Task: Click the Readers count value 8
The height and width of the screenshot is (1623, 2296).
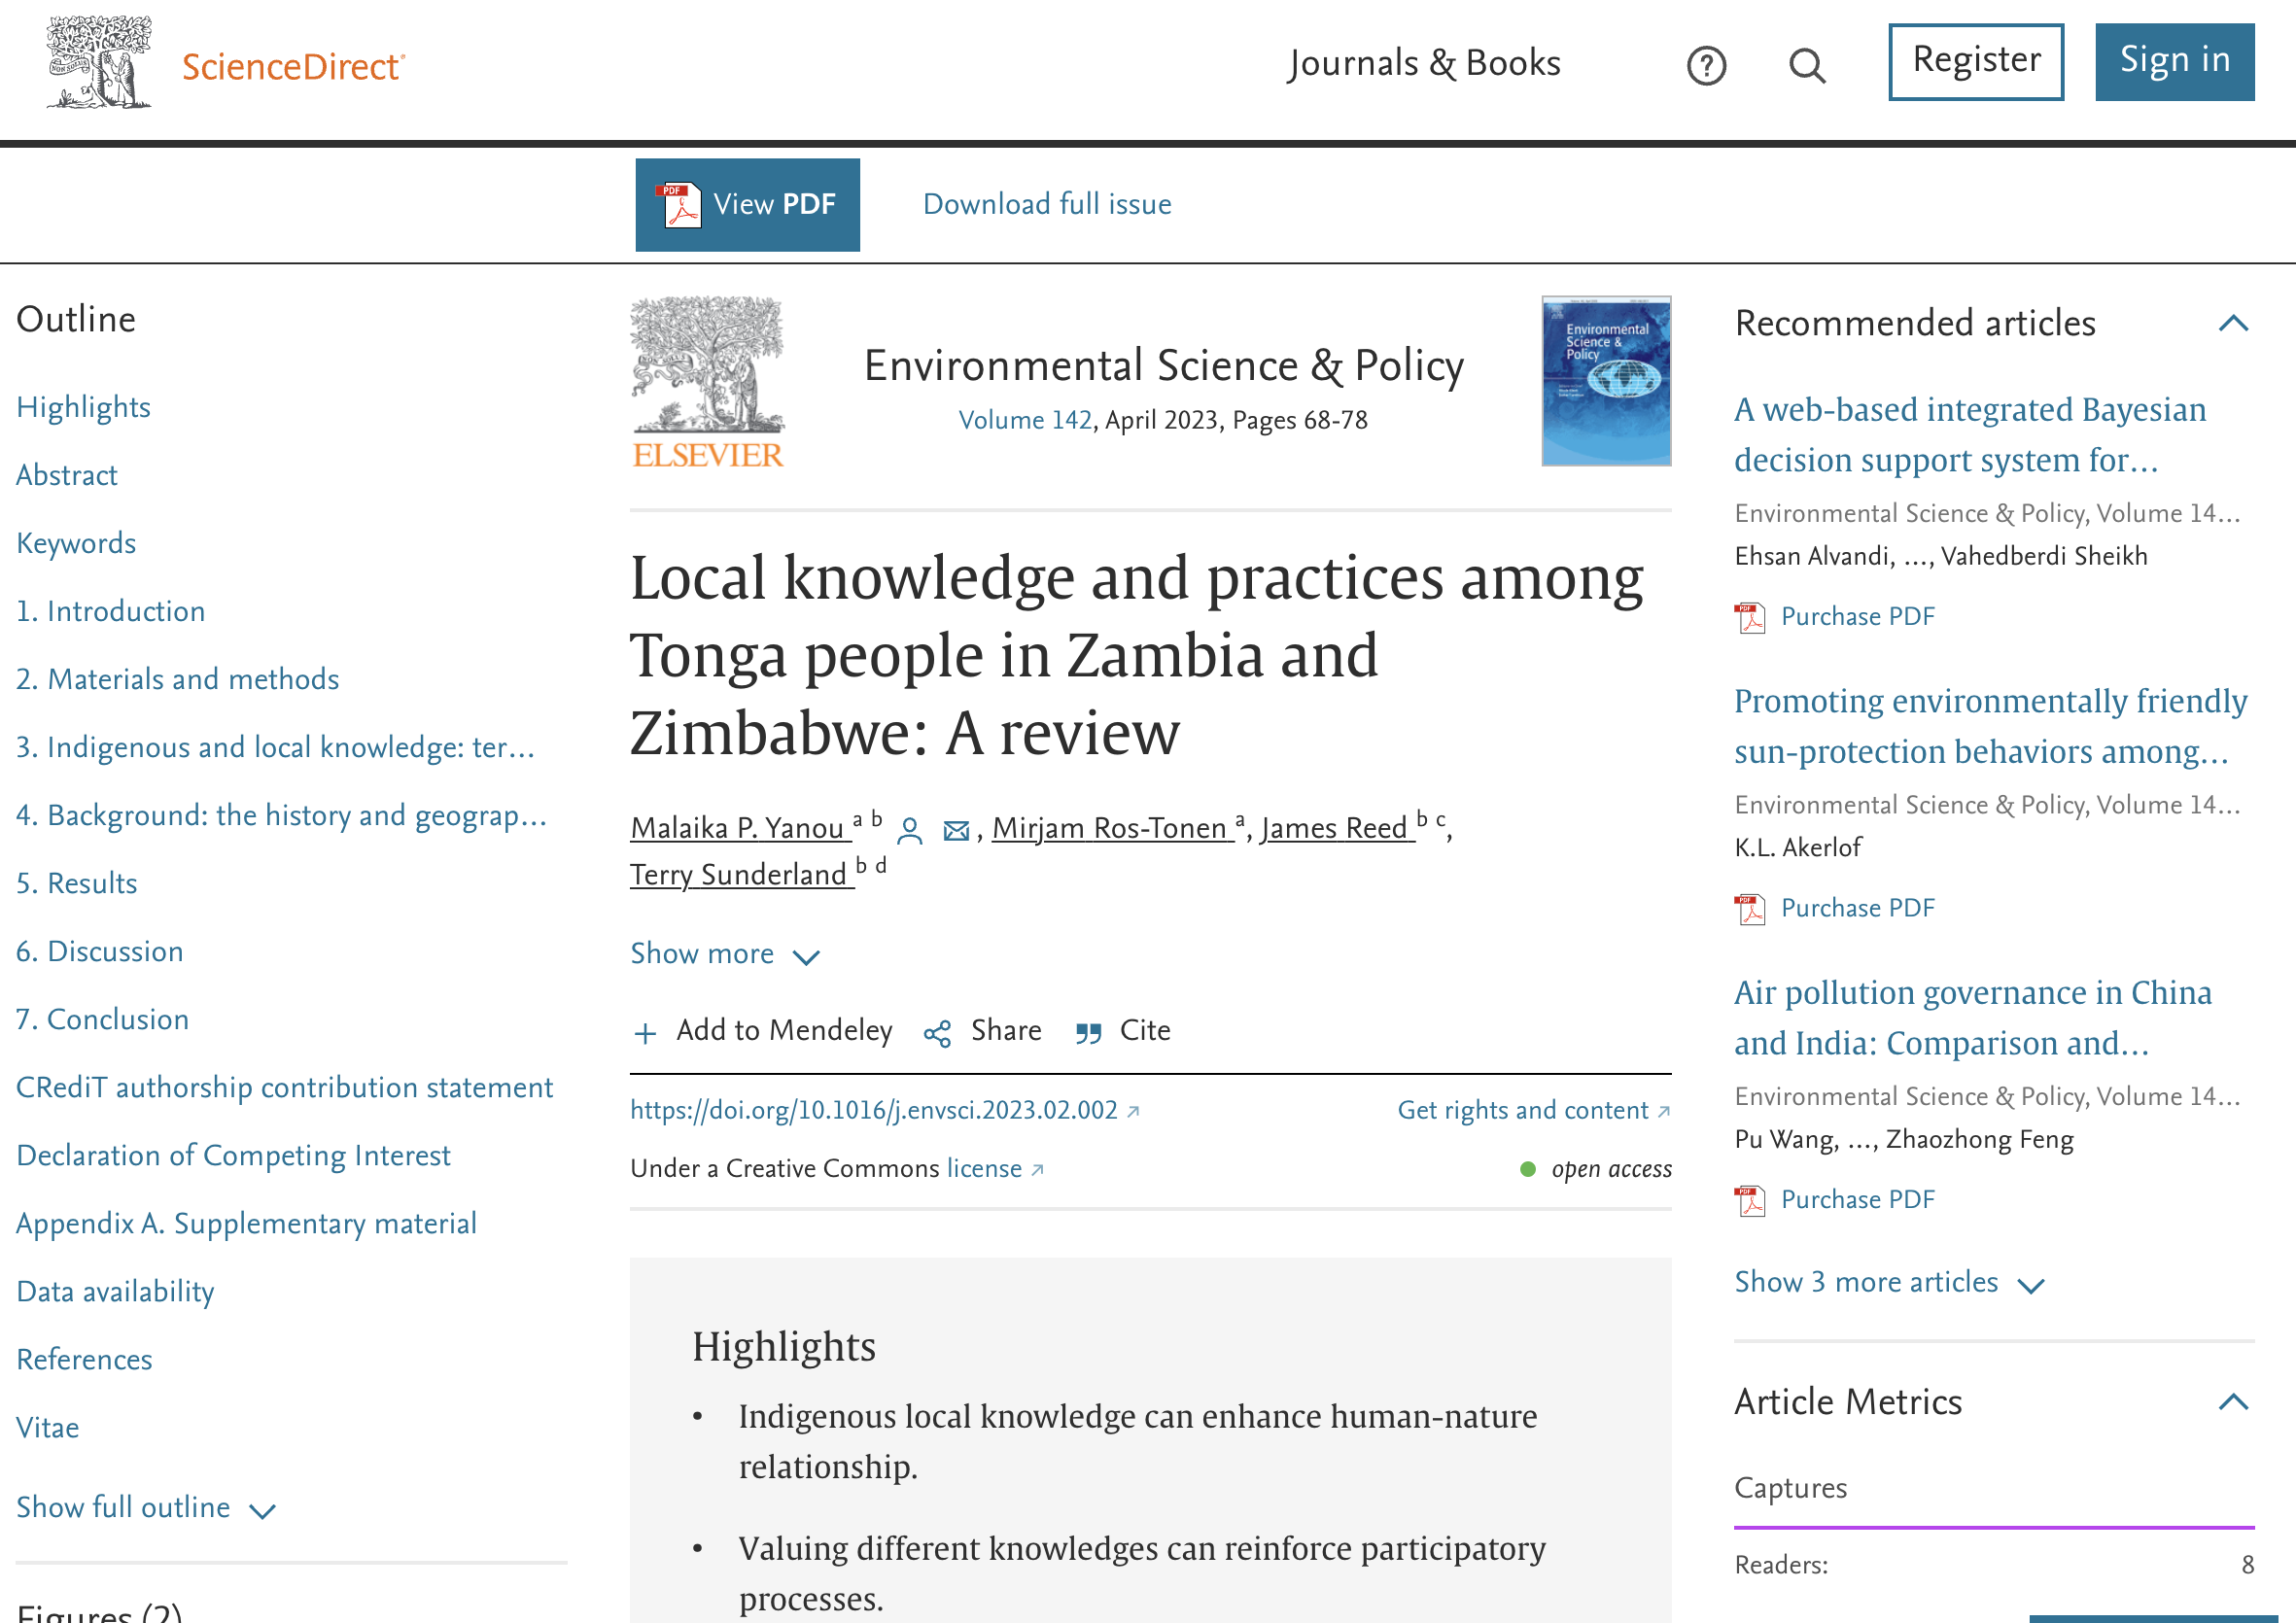Action: pos(2247,1565)
